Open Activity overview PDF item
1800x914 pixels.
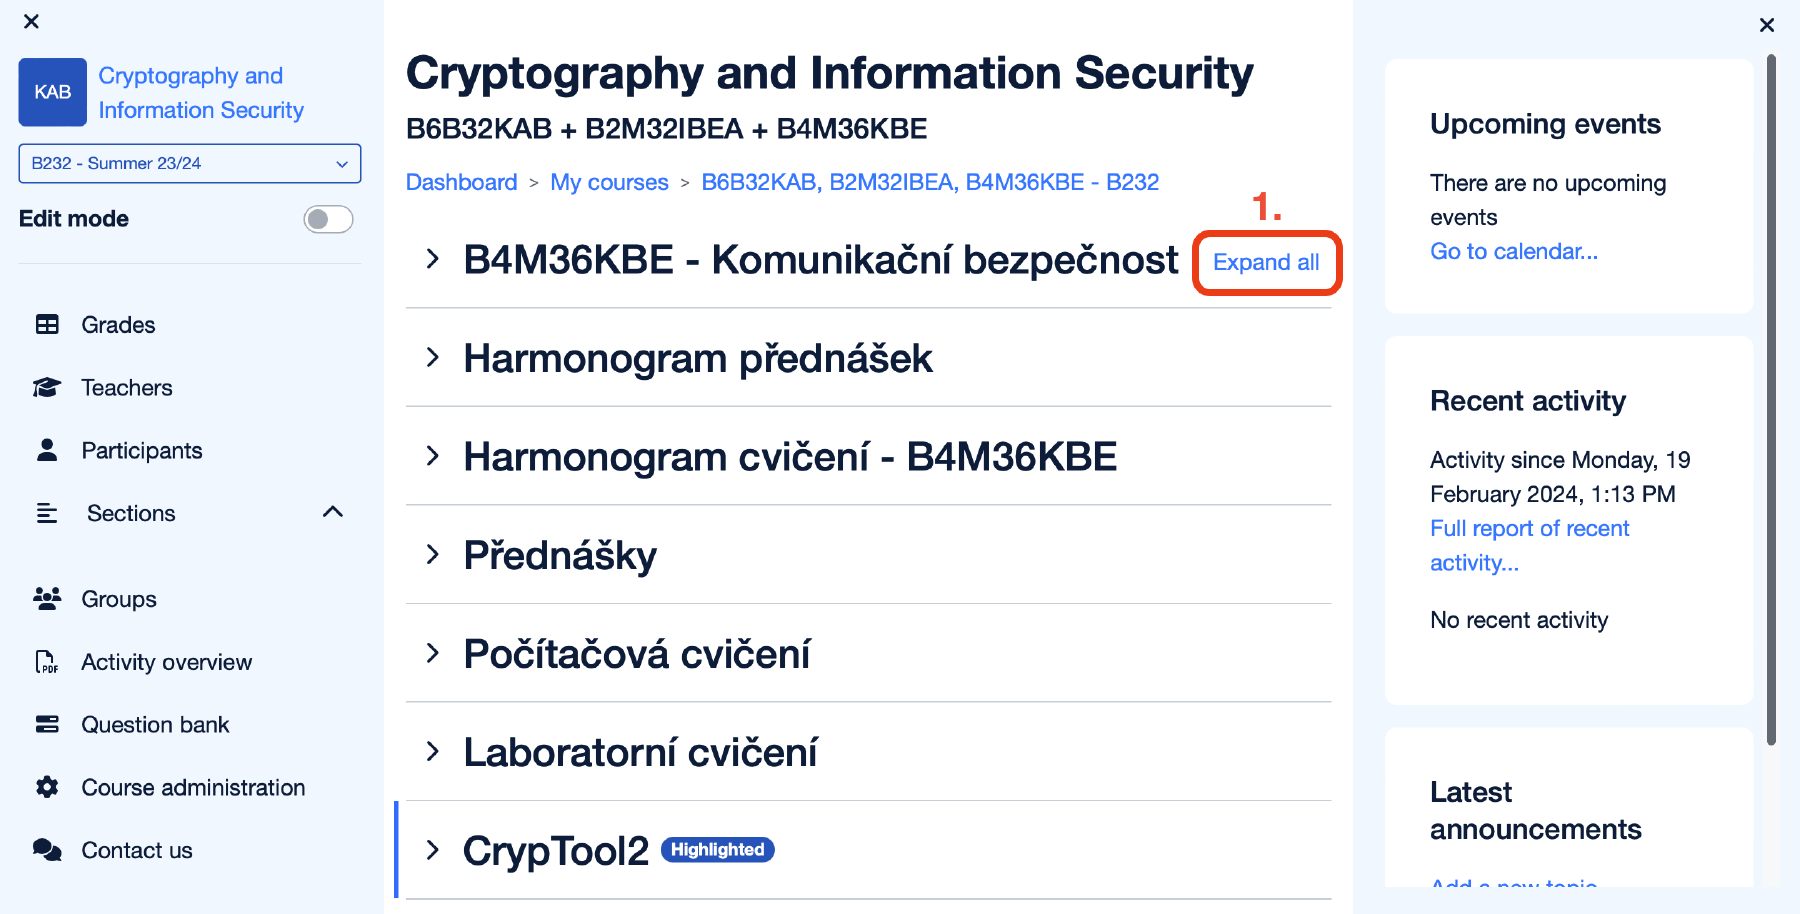pos(166,662)
